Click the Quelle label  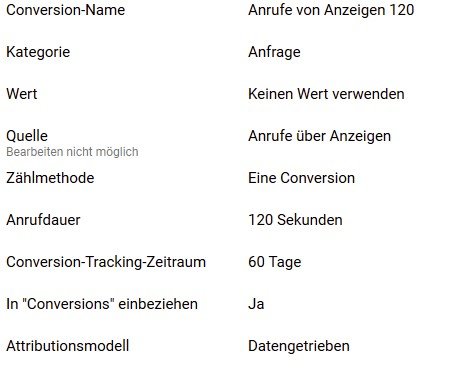coord(27,136)
